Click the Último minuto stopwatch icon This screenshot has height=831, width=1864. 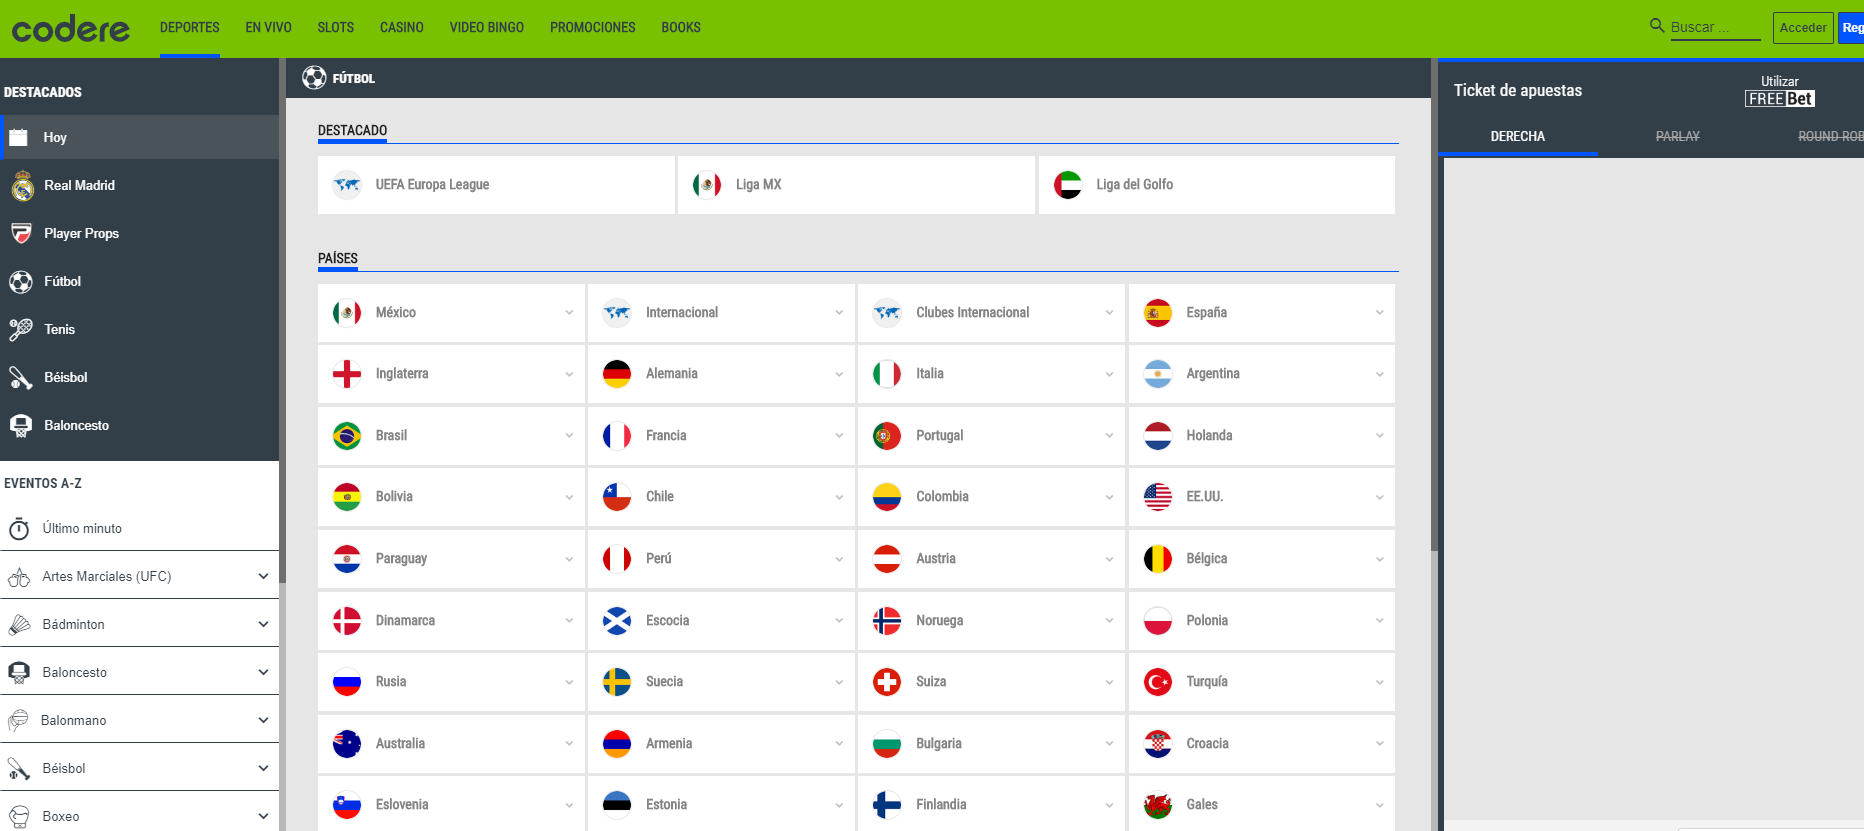click(19, 528)
